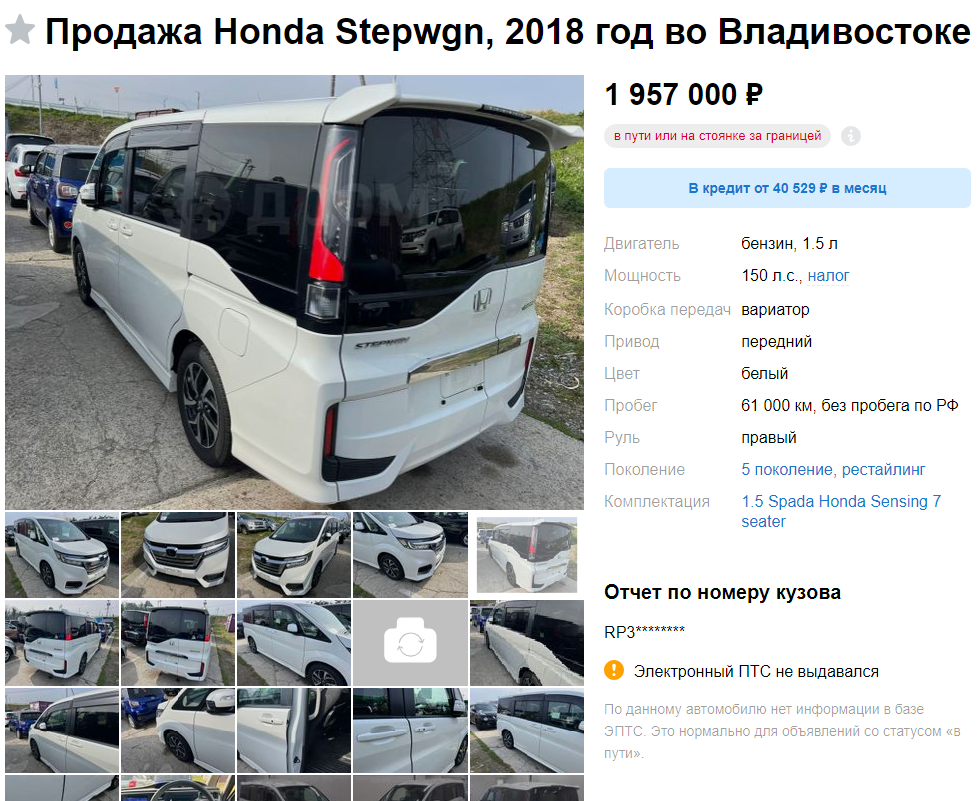Select first thumbnail in second row
The width and height of the screenshot is (979, 801).
click(62, 642)
